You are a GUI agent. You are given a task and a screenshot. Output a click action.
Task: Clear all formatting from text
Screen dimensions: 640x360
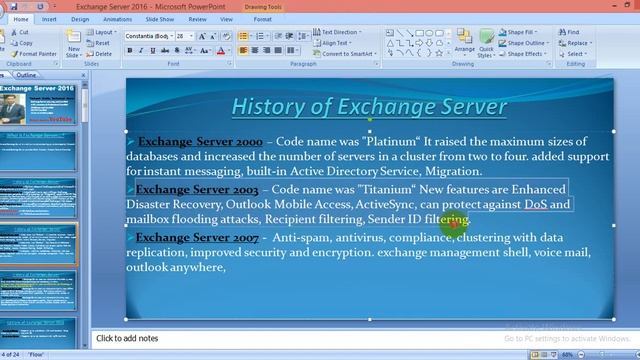tap(226, 36)
